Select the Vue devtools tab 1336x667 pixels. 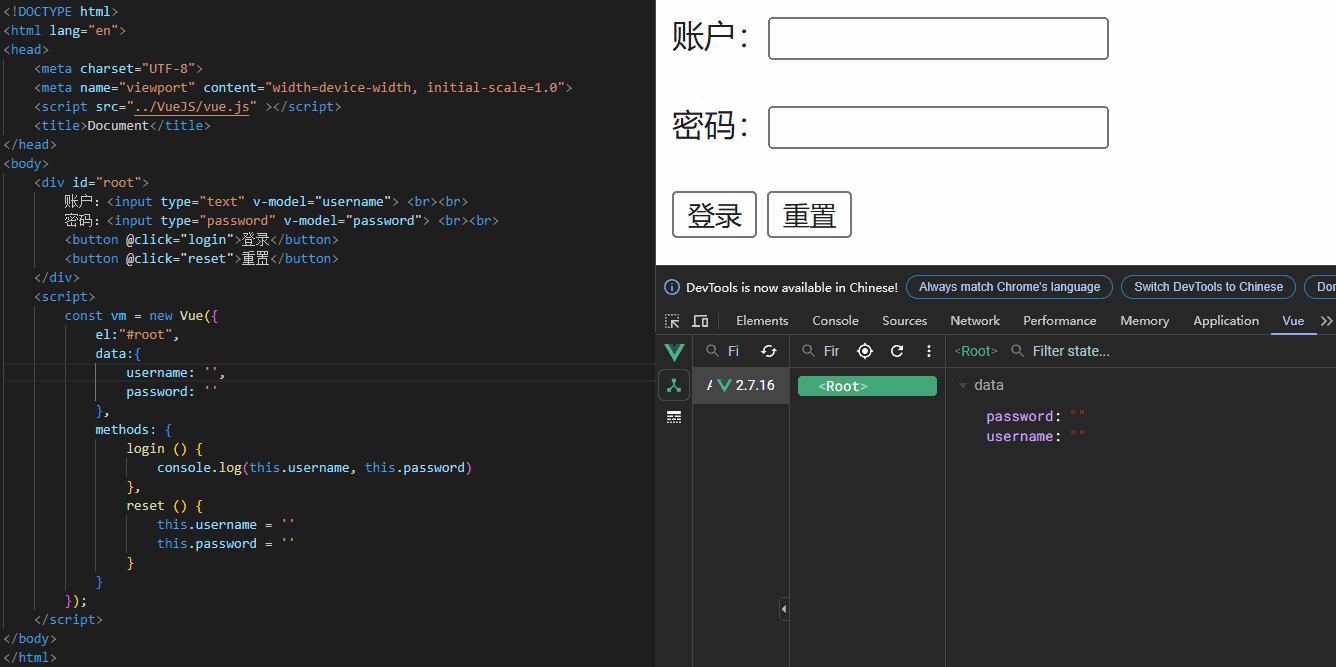(x=1293, y=321)
